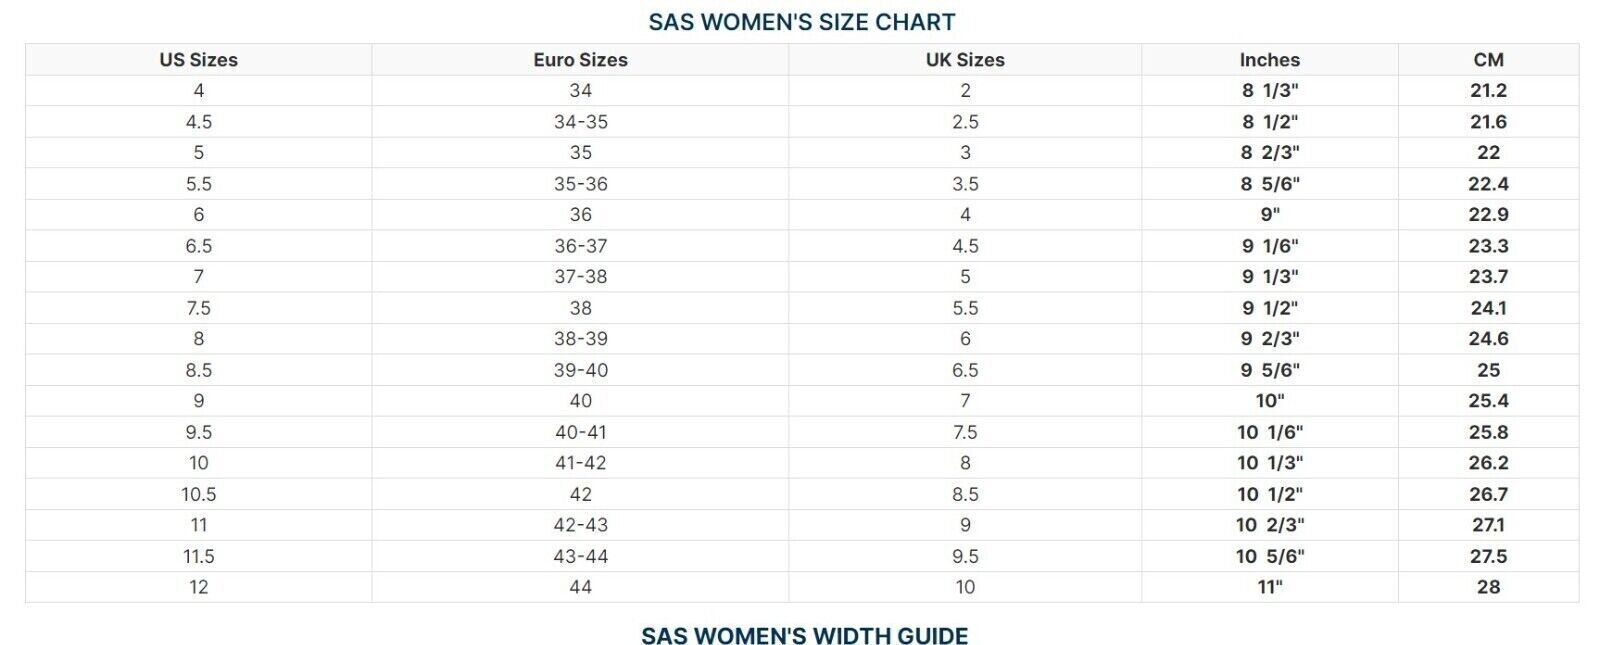Click the SAS Women's Width Guide heading
The height and width of the screenshot is (645, 1600).
point(804,636)
